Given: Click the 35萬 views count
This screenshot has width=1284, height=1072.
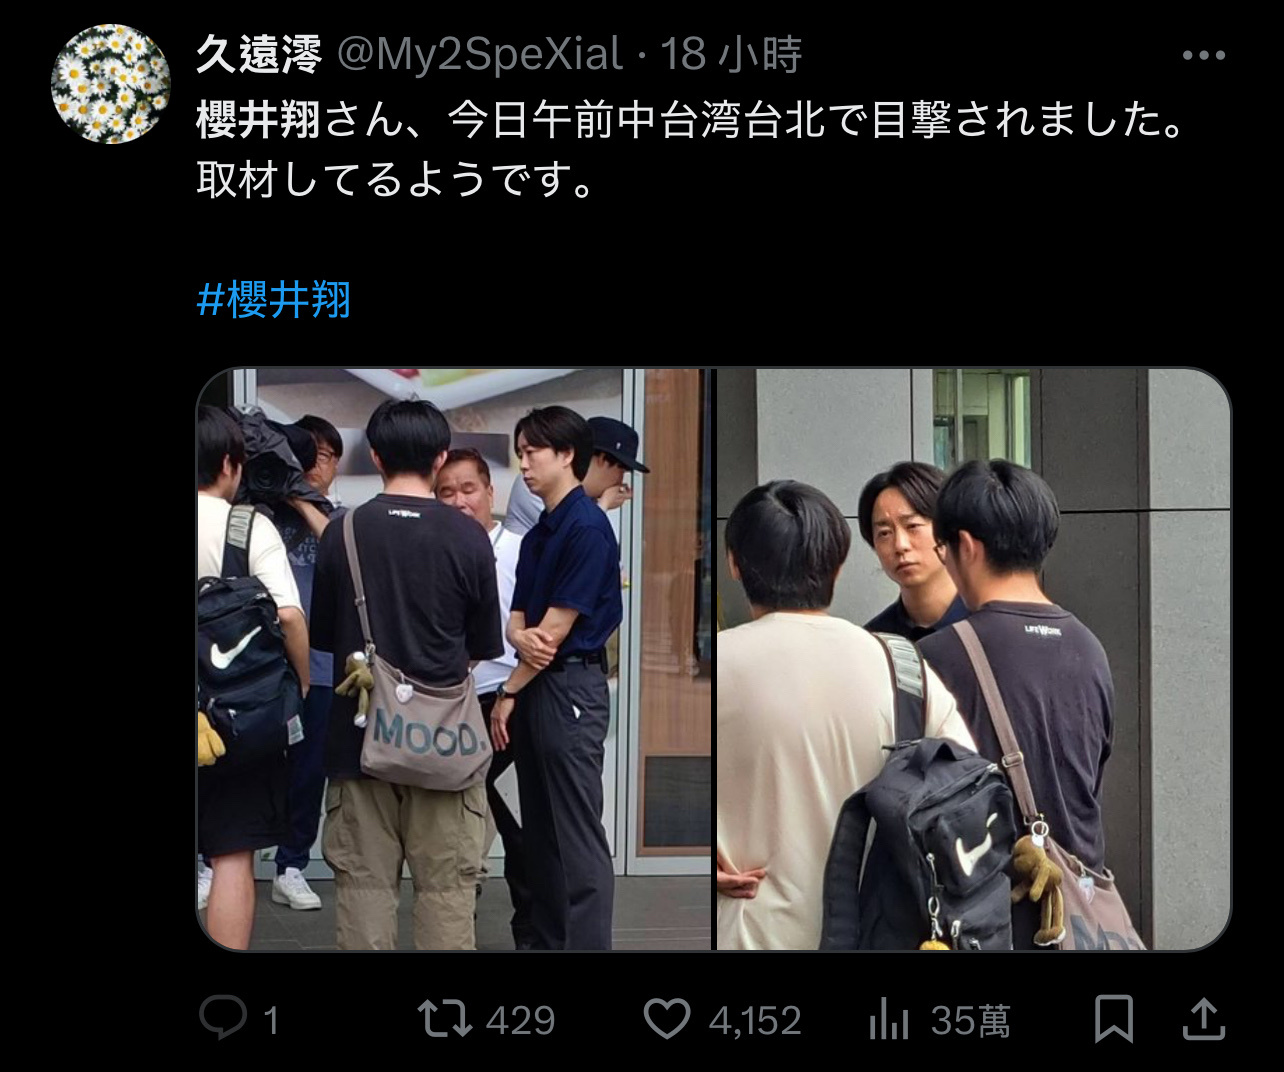Looking at the screenshot, I should coord(970,1020).
